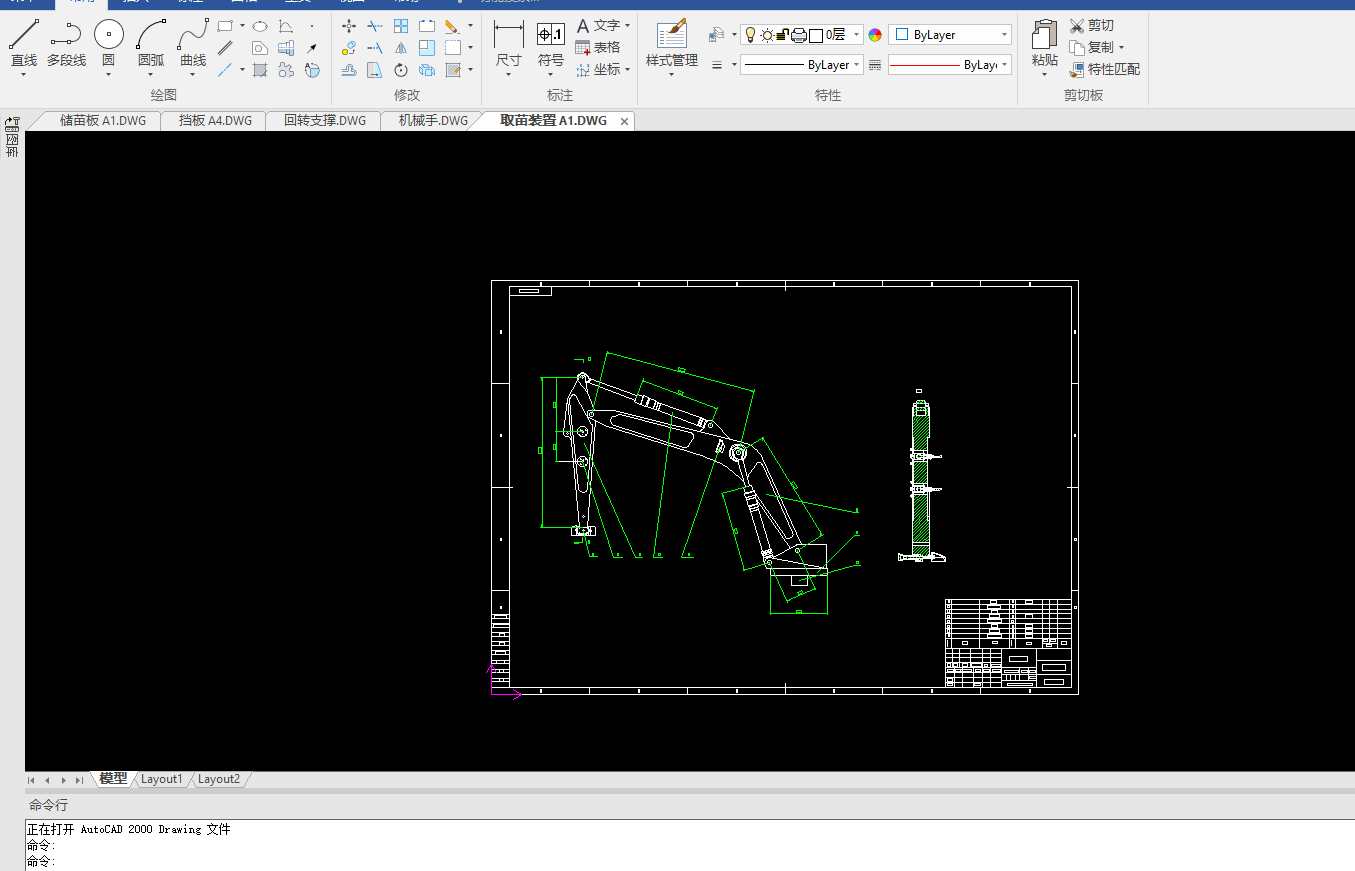Screen dimensions: 1355x871
Task: Activate the rotate tool
Action: click(401, 70)
